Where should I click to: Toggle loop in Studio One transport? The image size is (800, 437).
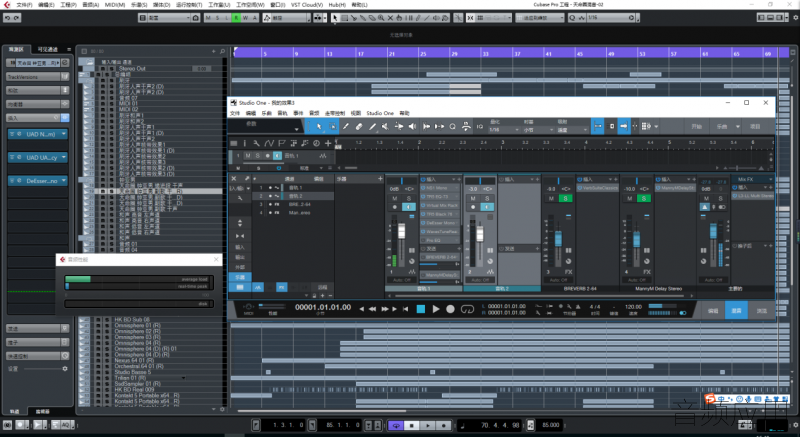coord(467,309)
